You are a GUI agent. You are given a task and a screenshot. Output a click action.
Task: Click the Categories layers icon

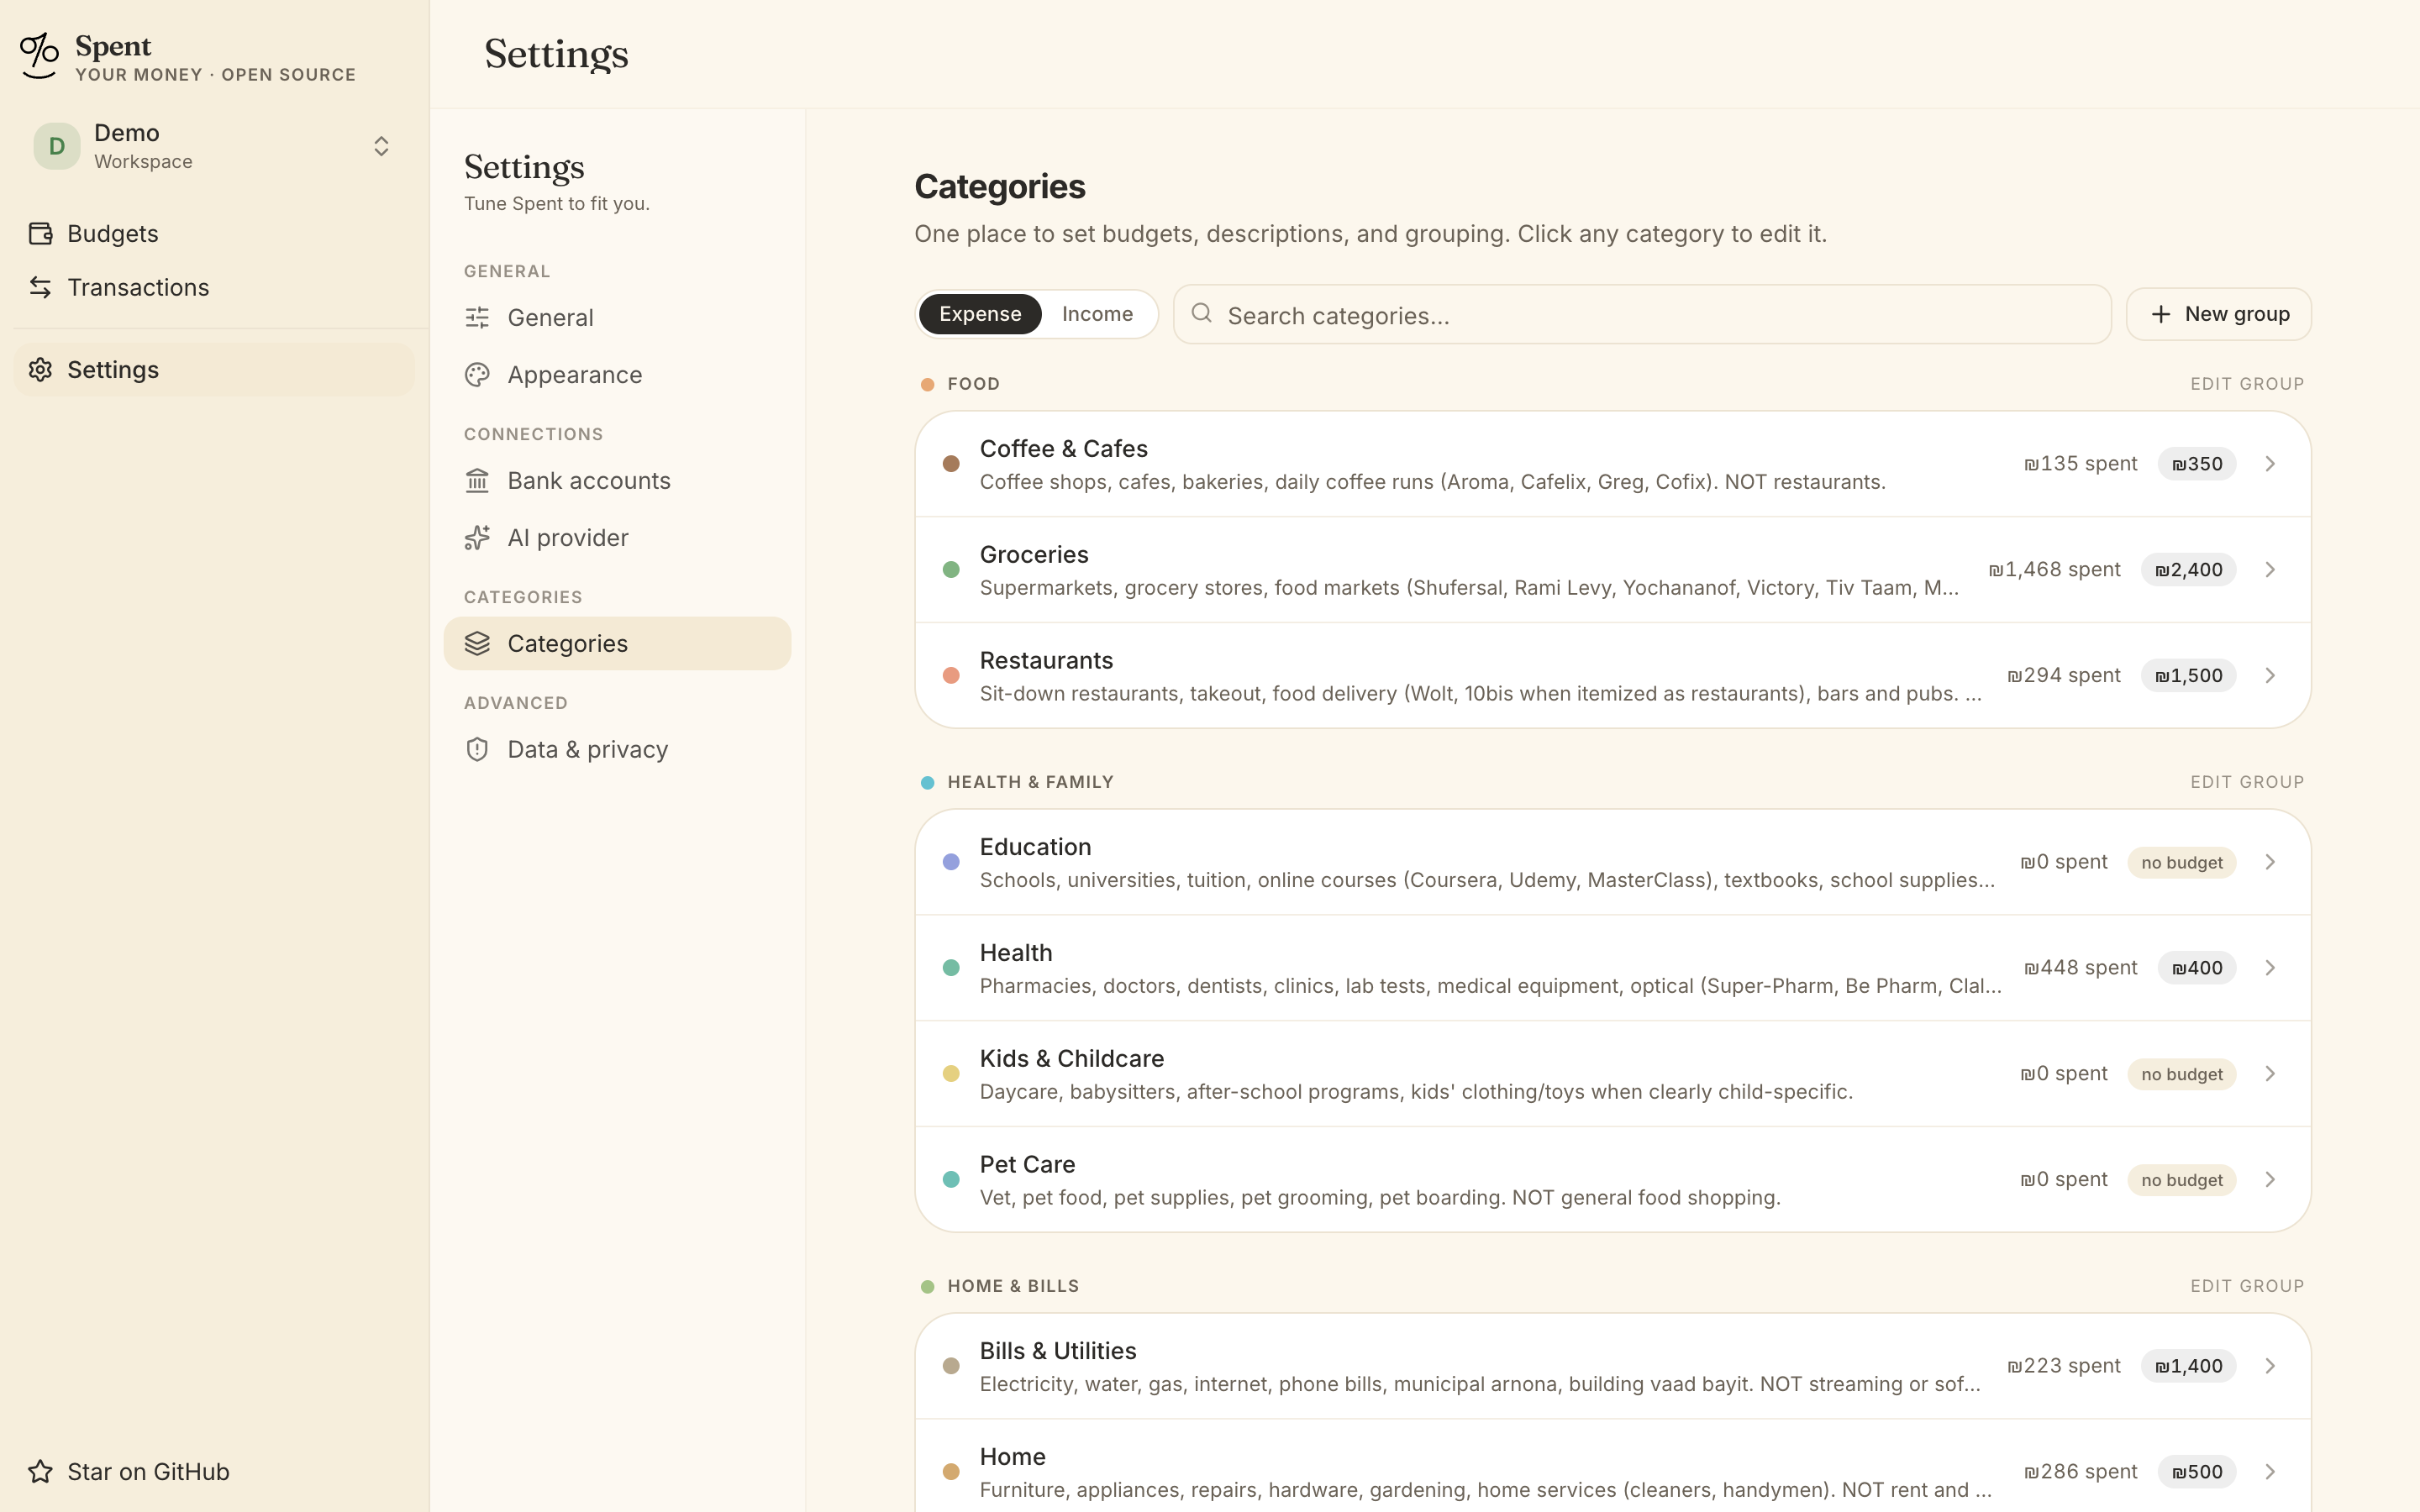point(477,643)
